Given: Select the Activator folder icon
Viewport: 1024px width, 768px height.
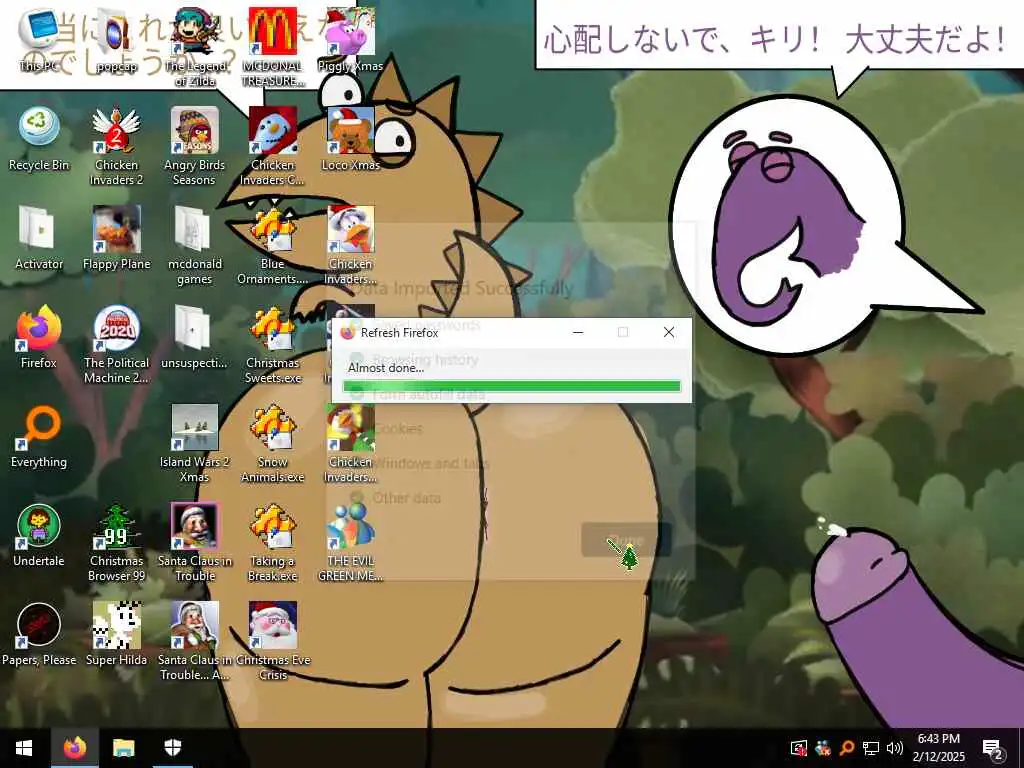Looking at the screenshot, I should 39,238.
